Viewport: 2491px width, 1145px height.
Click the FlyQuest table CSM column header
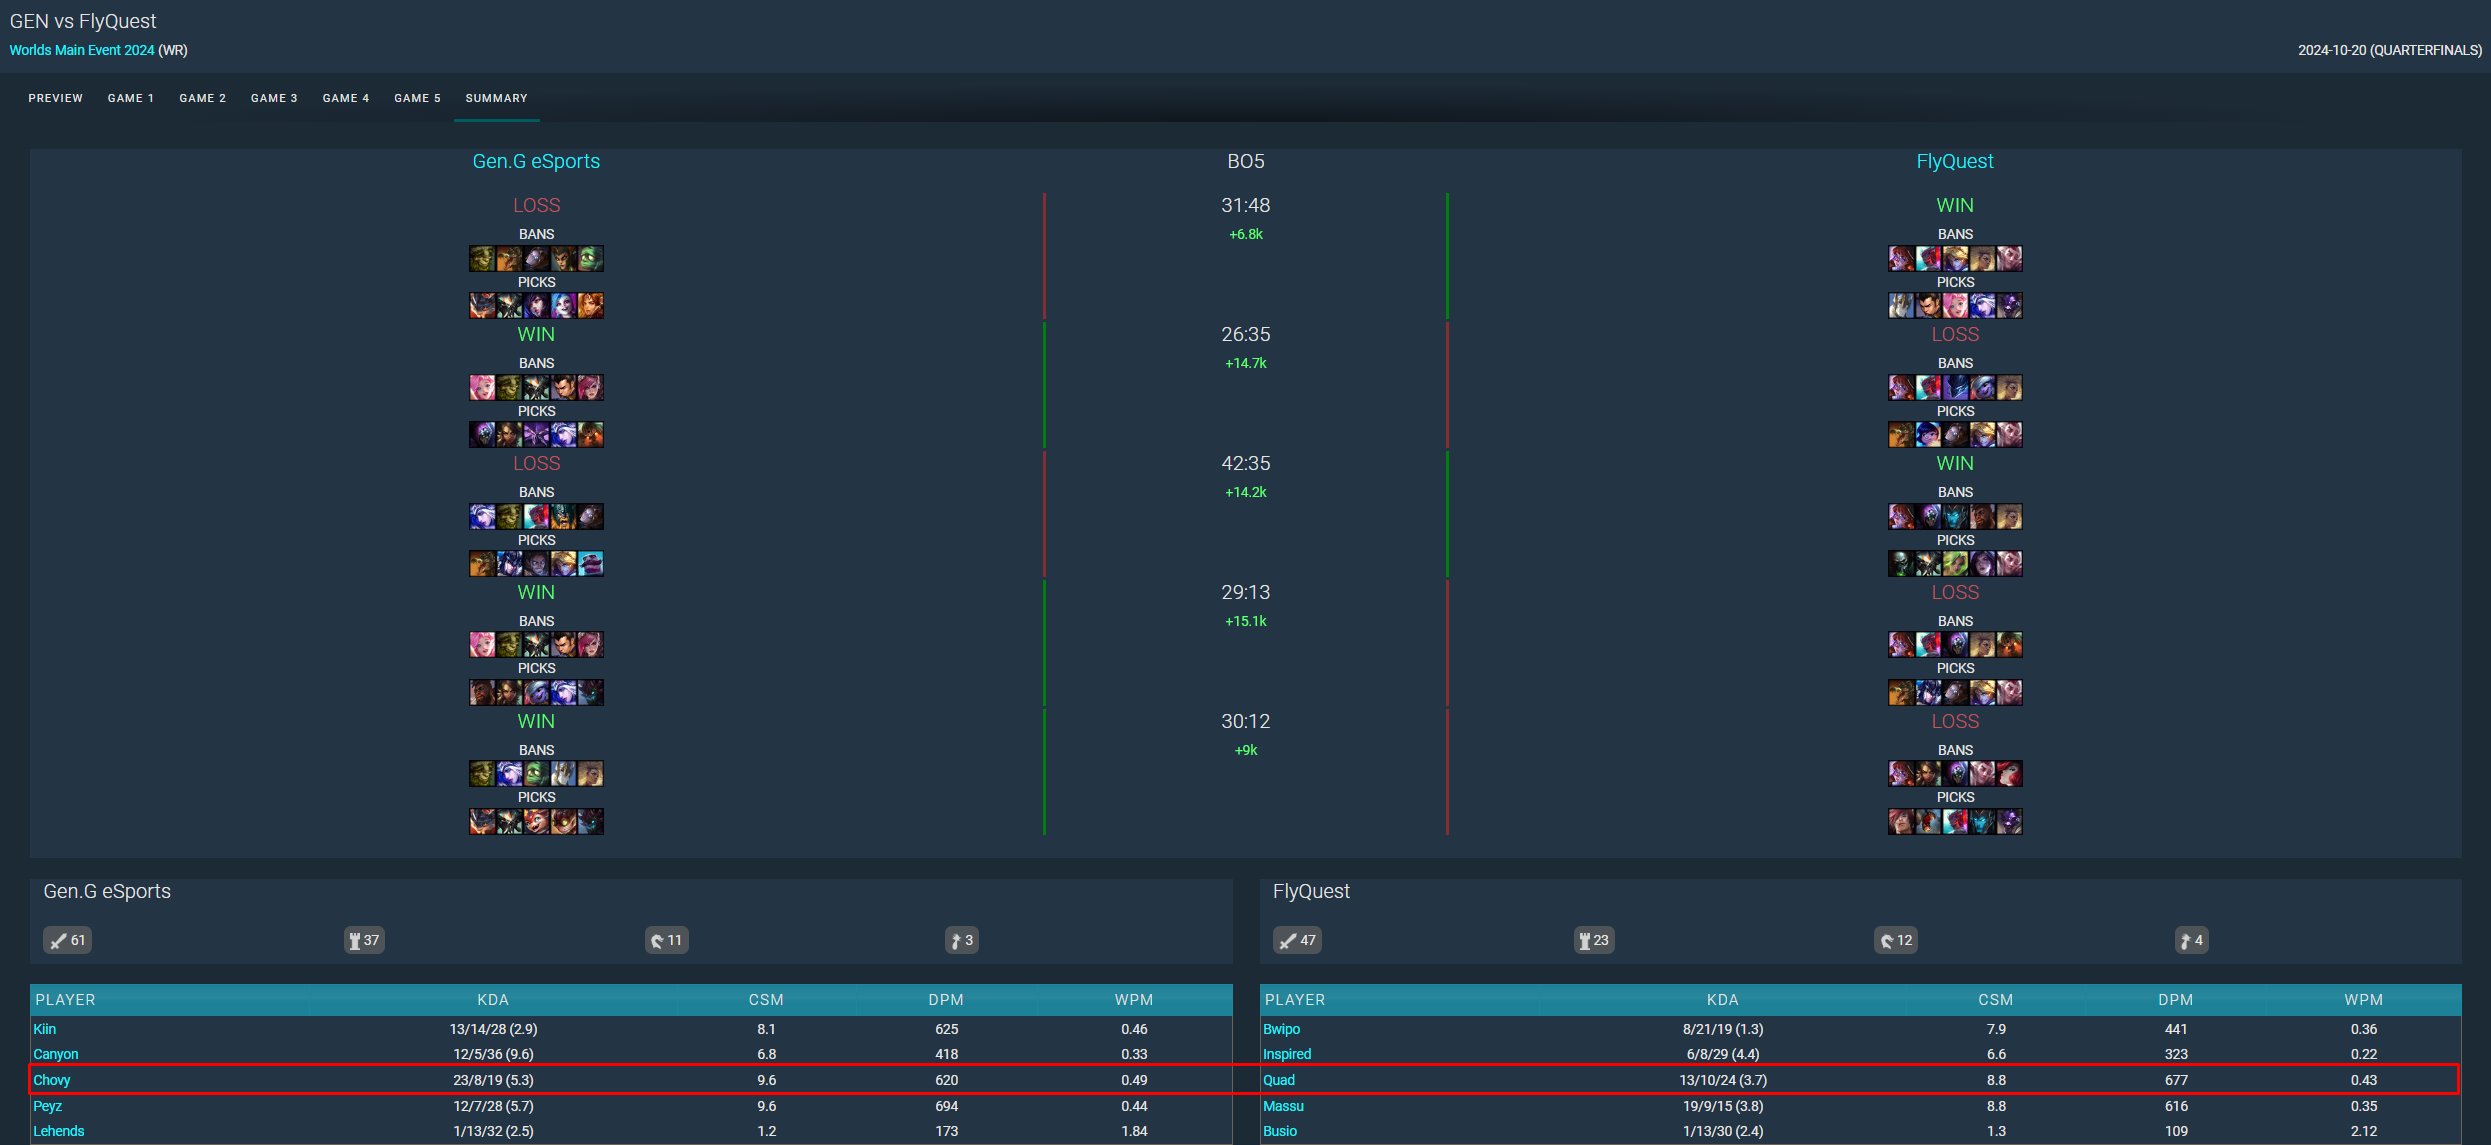point(1996,1000)
